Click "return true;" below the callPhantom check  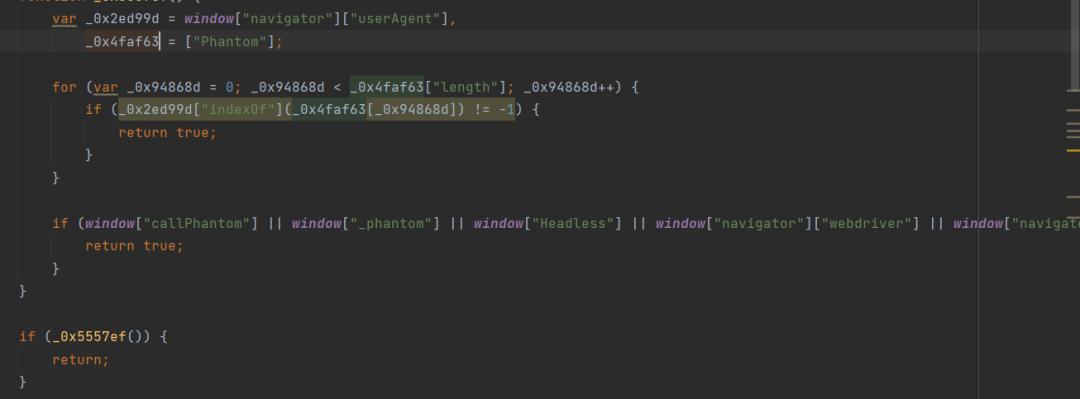[134, 246]
